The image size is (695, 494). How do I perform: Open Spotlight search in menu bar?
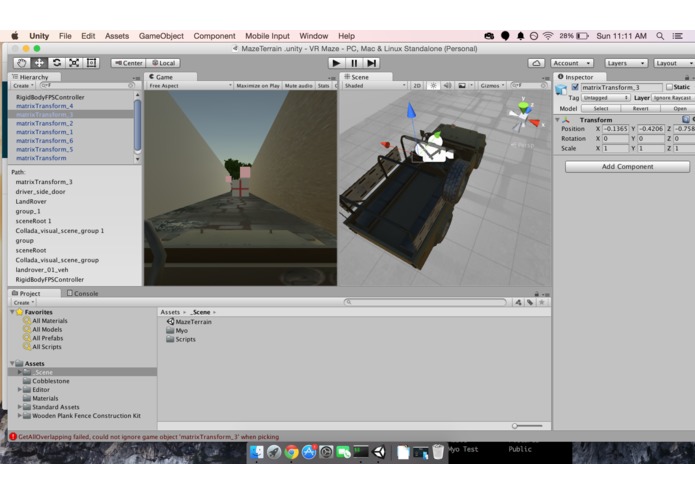tap(660, 36)
